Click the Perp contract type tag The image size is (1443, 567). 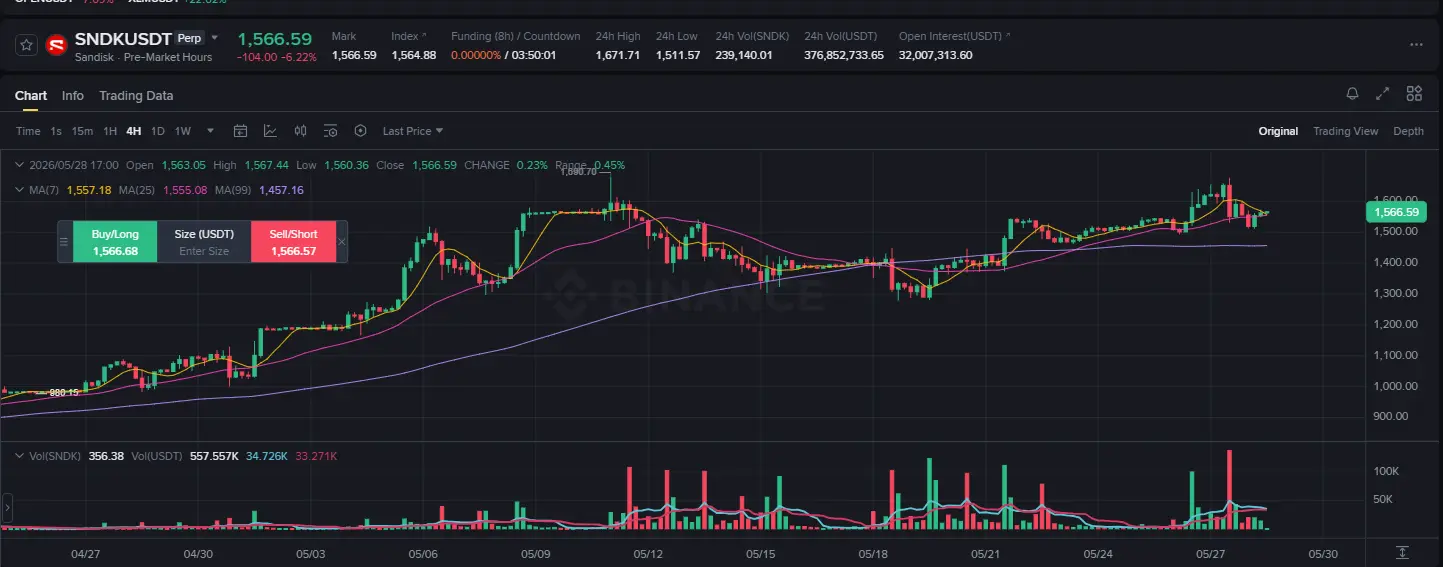[x=189, y=38]
